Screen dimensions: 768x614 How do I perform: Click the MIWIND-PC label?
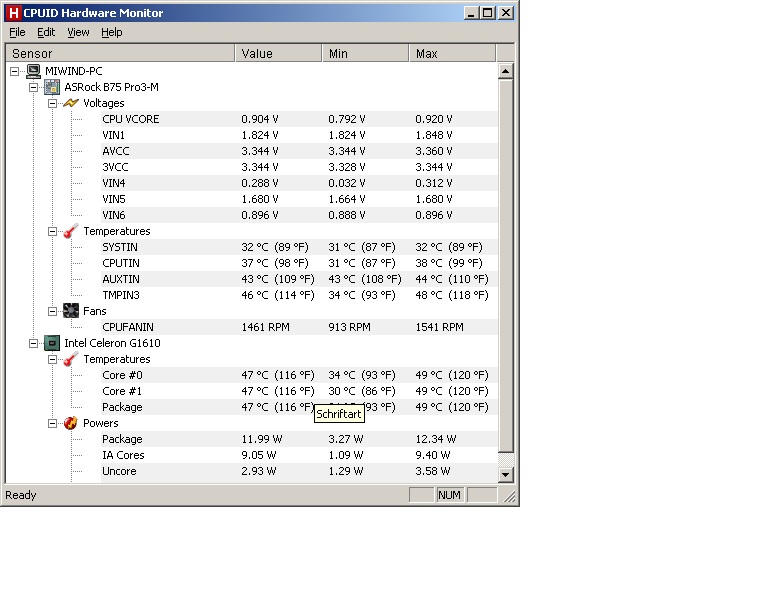[x=73, y=71]
